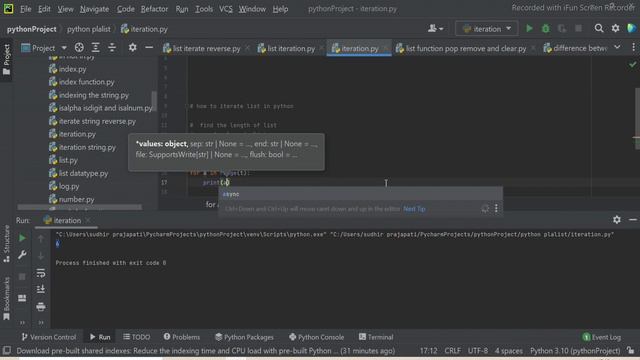640x360 pixels.
Task: Open the Refactor menu
Action: [x=154, y=9]
